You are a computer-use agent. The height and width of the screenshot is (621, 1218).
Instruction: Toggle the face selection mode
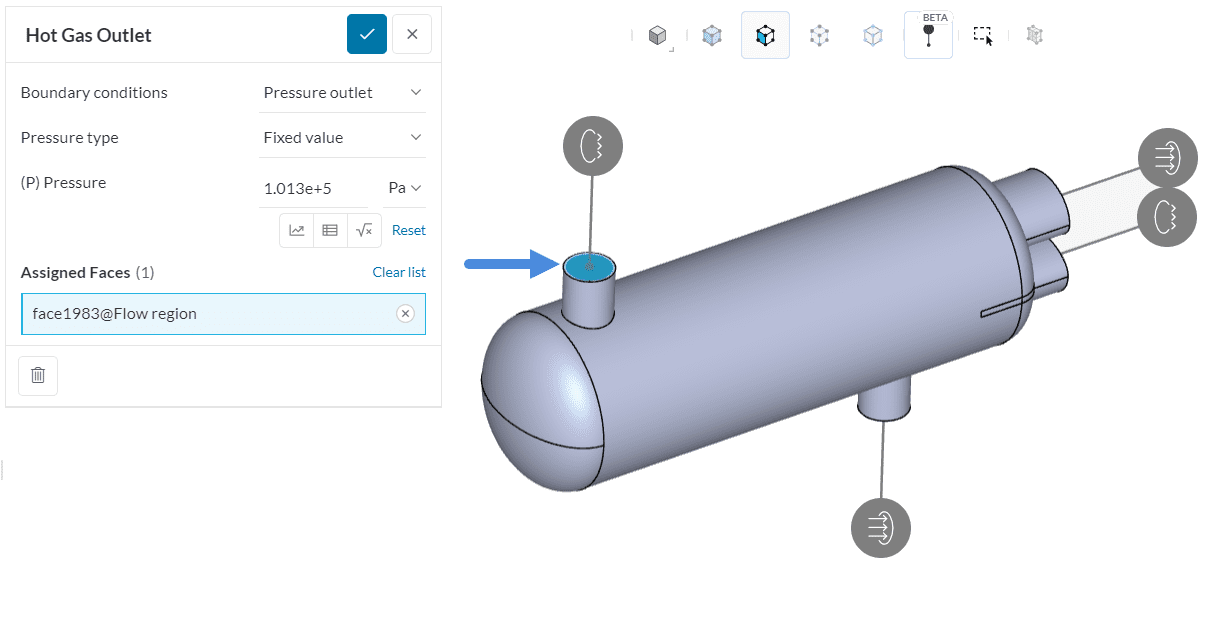point(765,36)
